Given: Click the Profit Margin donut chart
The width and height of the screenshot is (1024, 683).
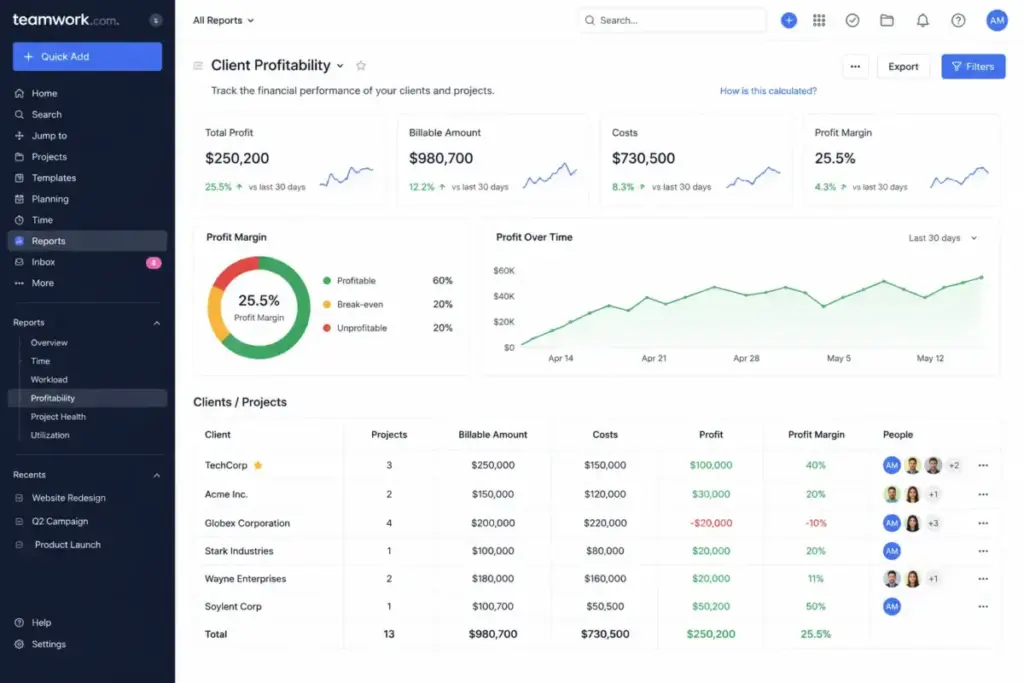Looking at the screenshot, I should 259,308.
